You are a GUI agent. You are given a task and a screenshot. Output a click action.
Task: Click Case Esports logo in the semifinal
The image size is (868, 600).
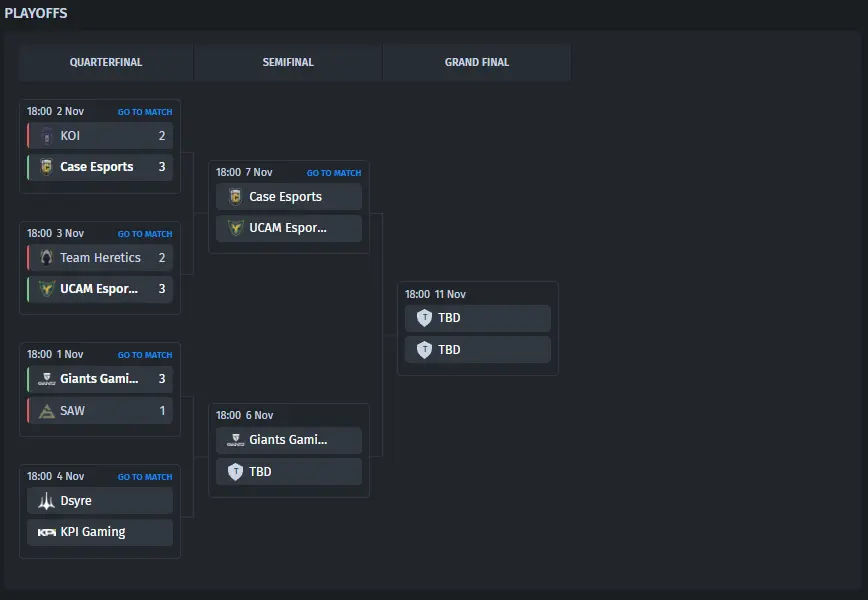(236, 196)
